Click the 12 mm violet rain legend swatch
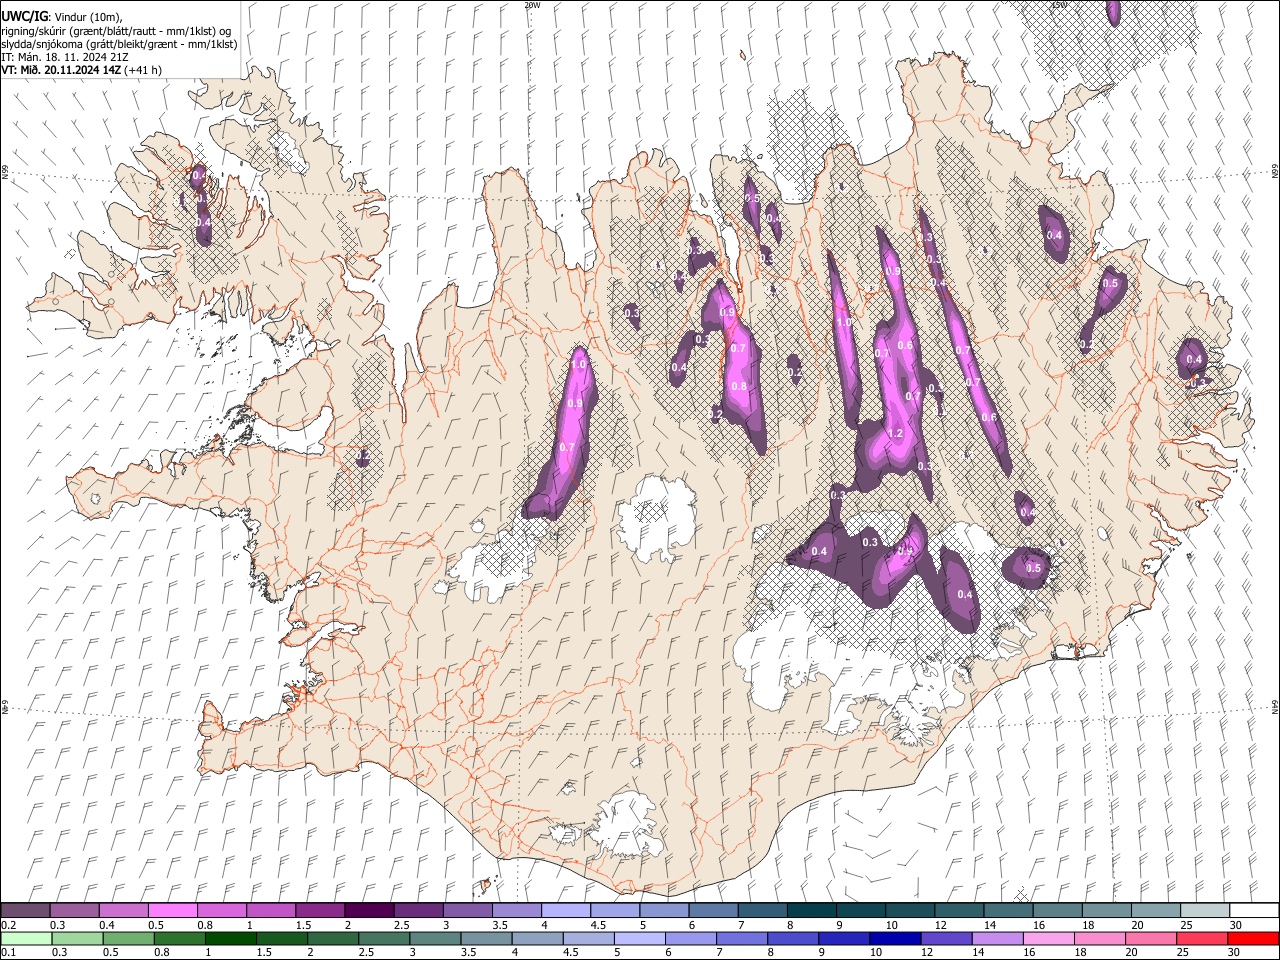The image size is (1280, 960). pos(946,938)
